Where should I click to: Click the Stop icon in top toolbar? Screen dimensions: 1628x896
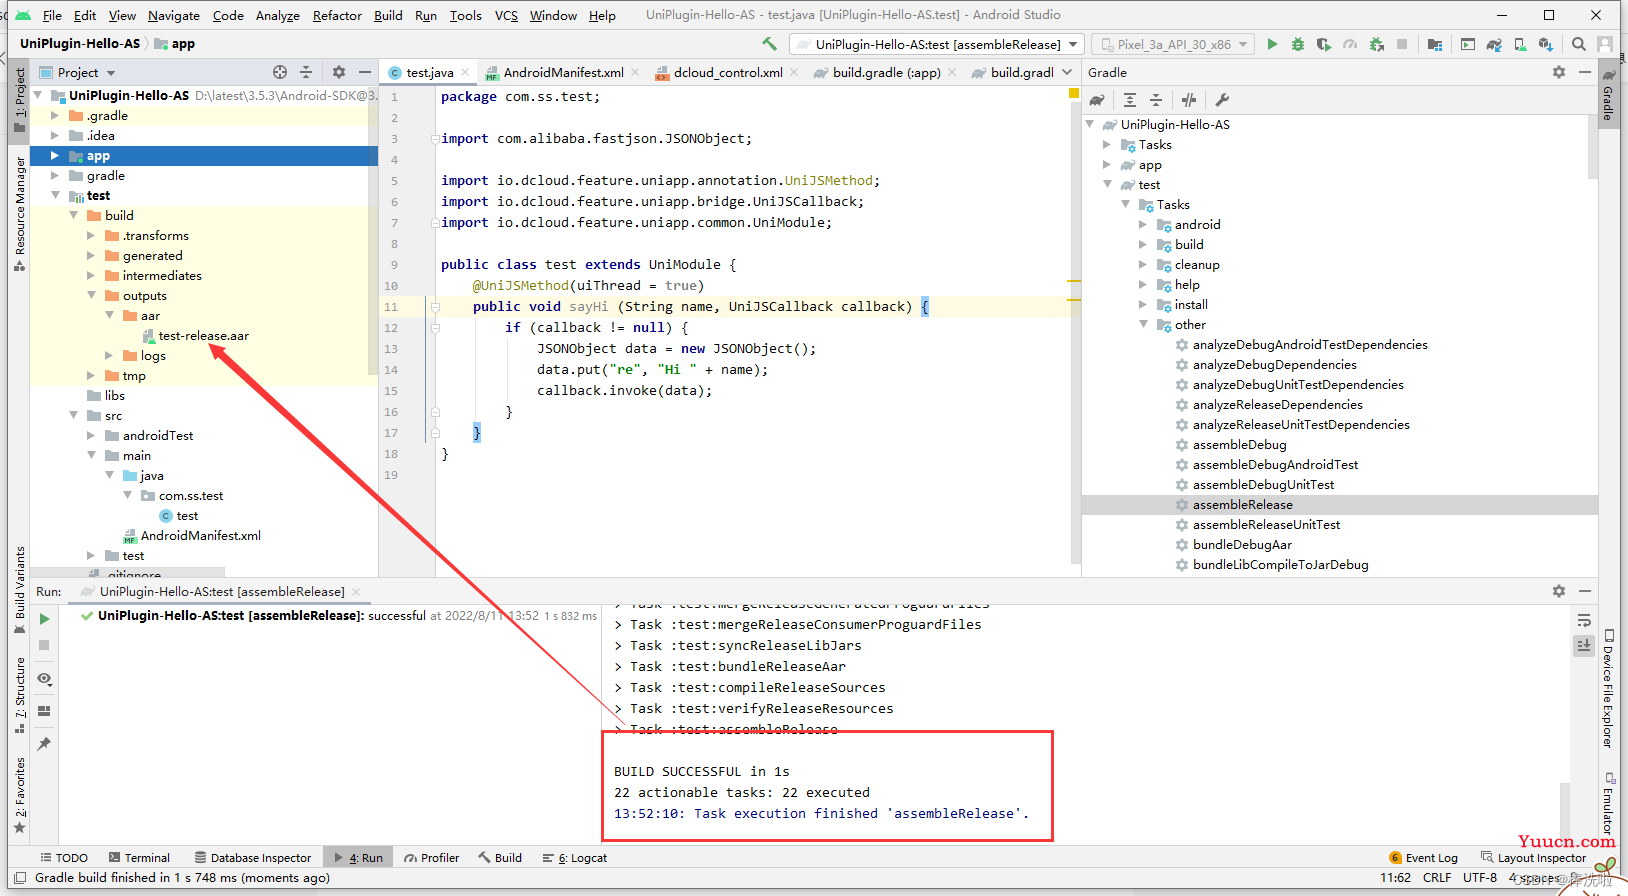tap(1402, 44)
